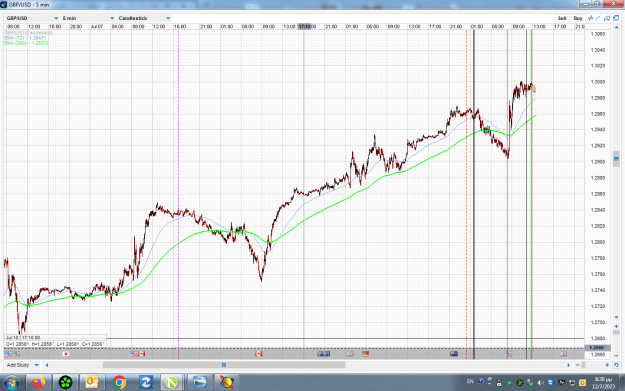
Task: Click the Sell button
Action: point(562,18)
